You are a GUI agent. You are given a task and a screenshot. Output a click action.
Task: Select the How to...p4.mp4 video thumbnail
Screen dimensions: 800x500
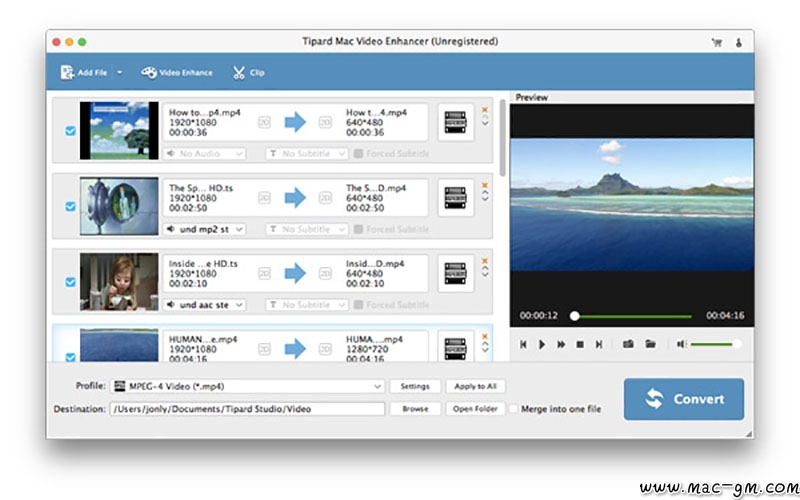coord(119,131)
